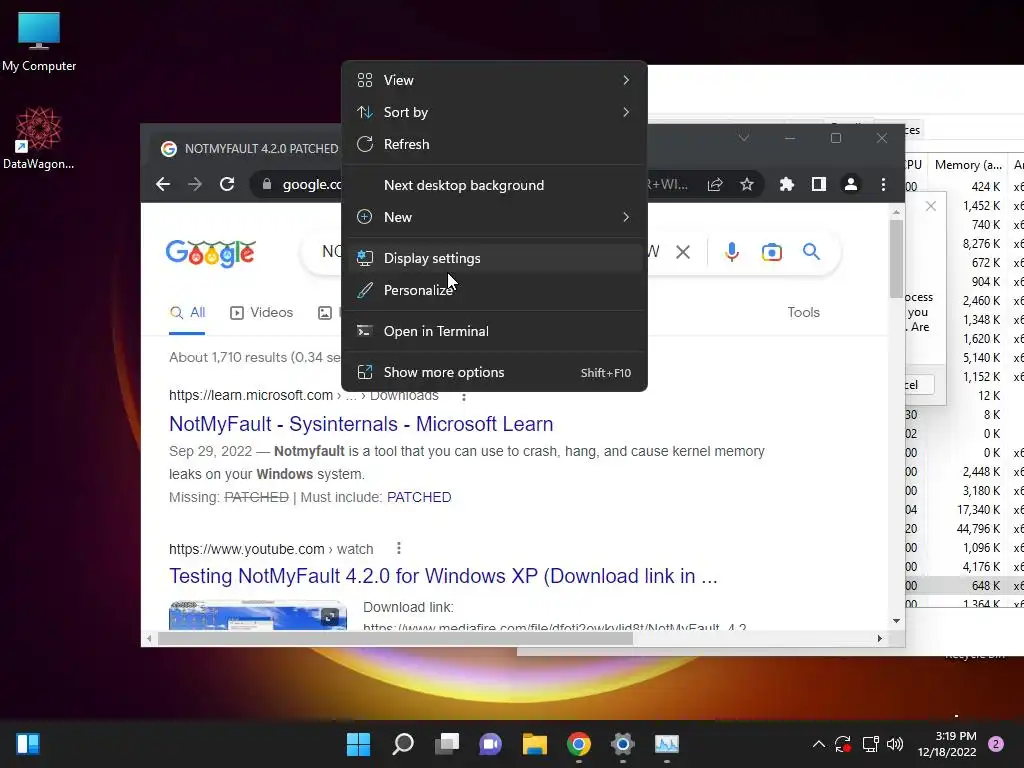Expand the Sort by submenu
The image size is (1024, 768).
click(x=494, y=112)
